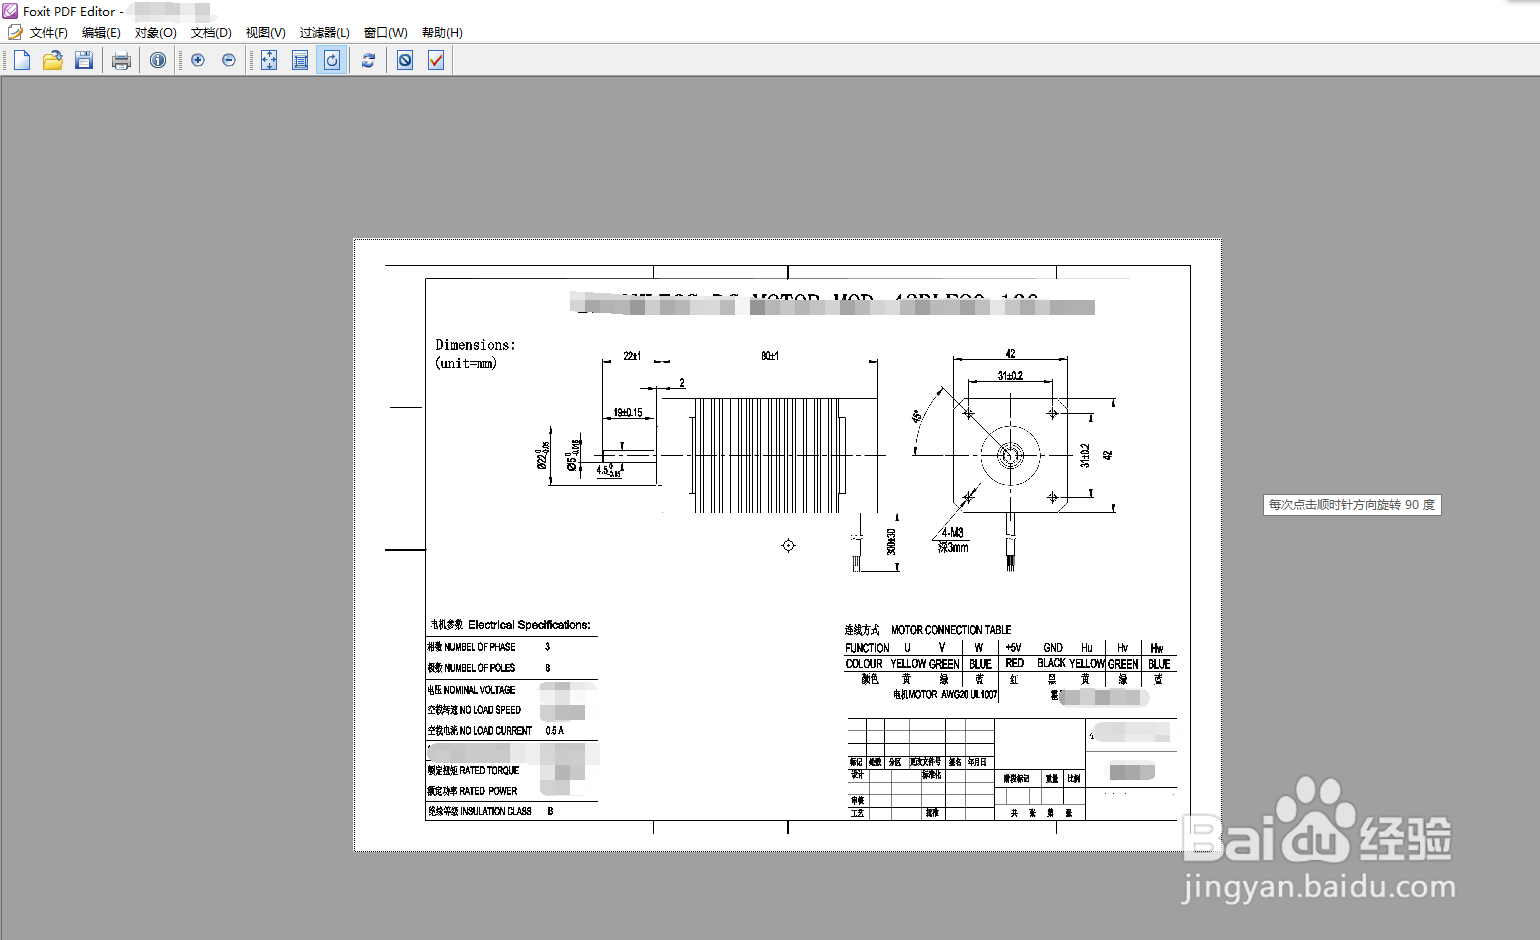The image size is (1540, 940).
Task: Rotate page clockwise 90 degrees icon
Action: [332, 60]
